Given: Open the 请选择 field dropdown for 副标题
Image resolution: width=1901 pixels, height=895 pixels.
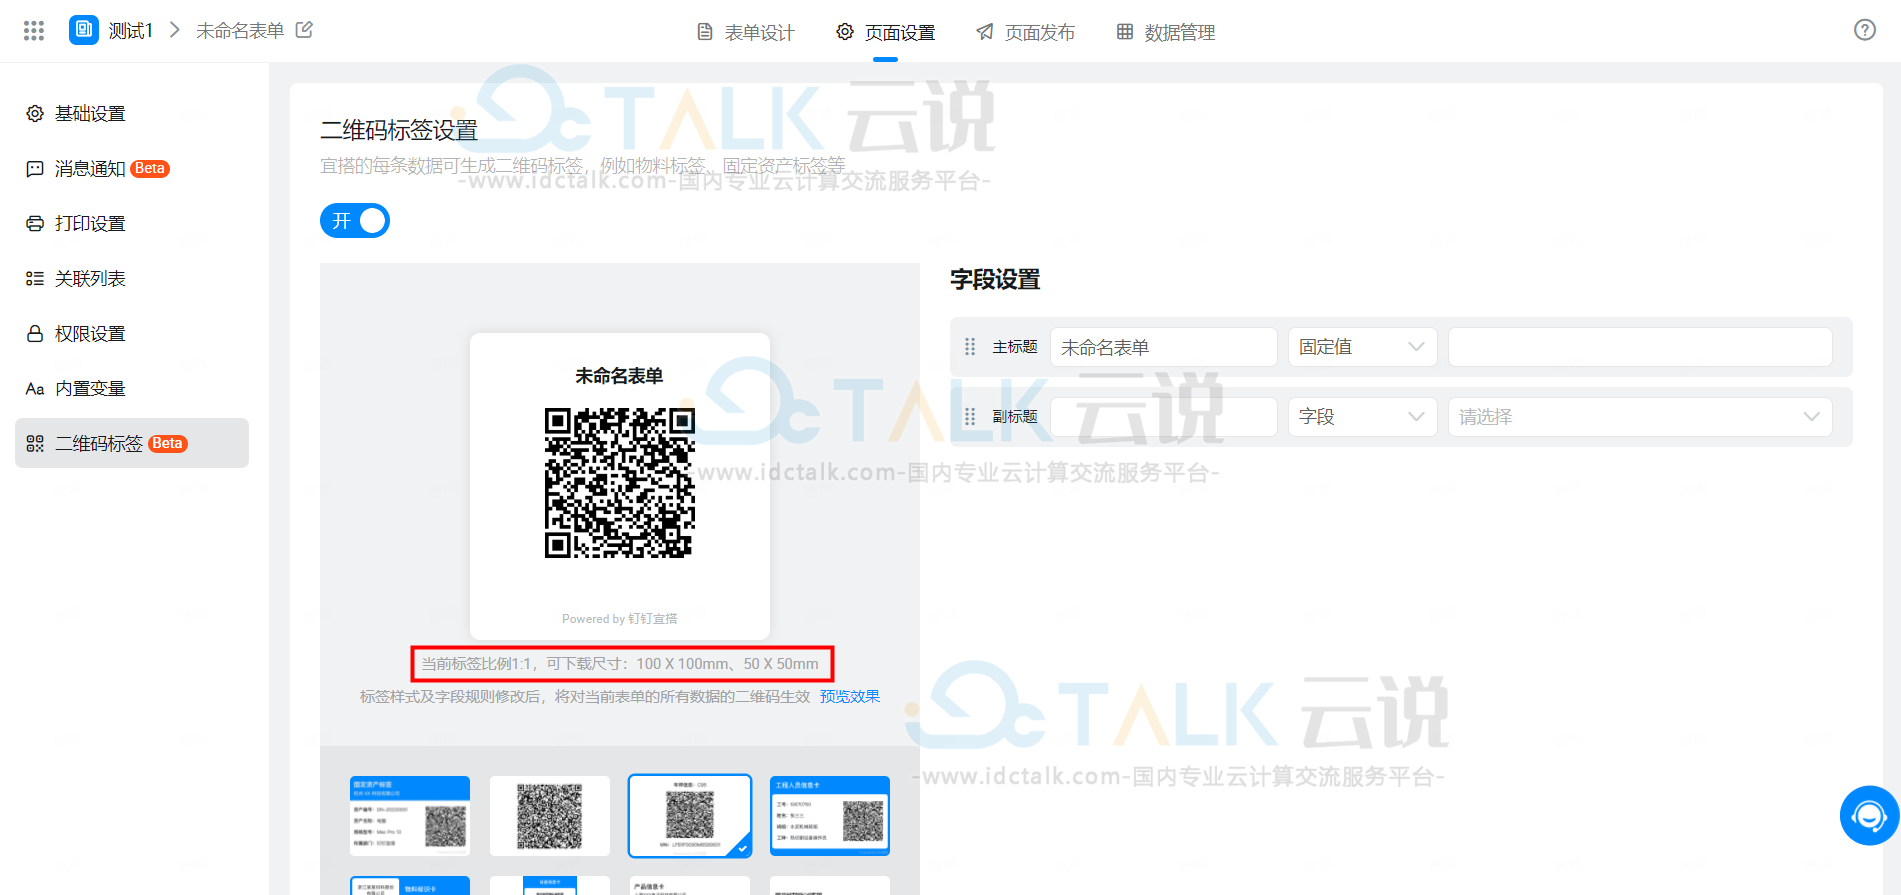Looking at the screenshot, I should pyautogui.click(x=1640, y=417).
